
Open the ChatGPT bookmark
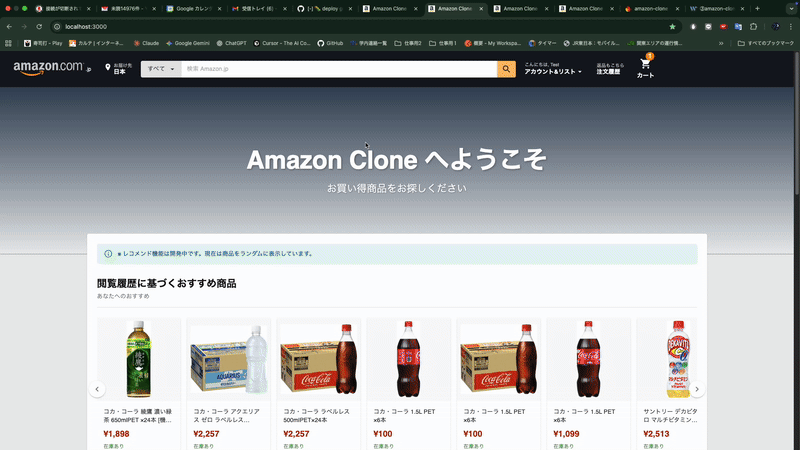click(232, 43)
